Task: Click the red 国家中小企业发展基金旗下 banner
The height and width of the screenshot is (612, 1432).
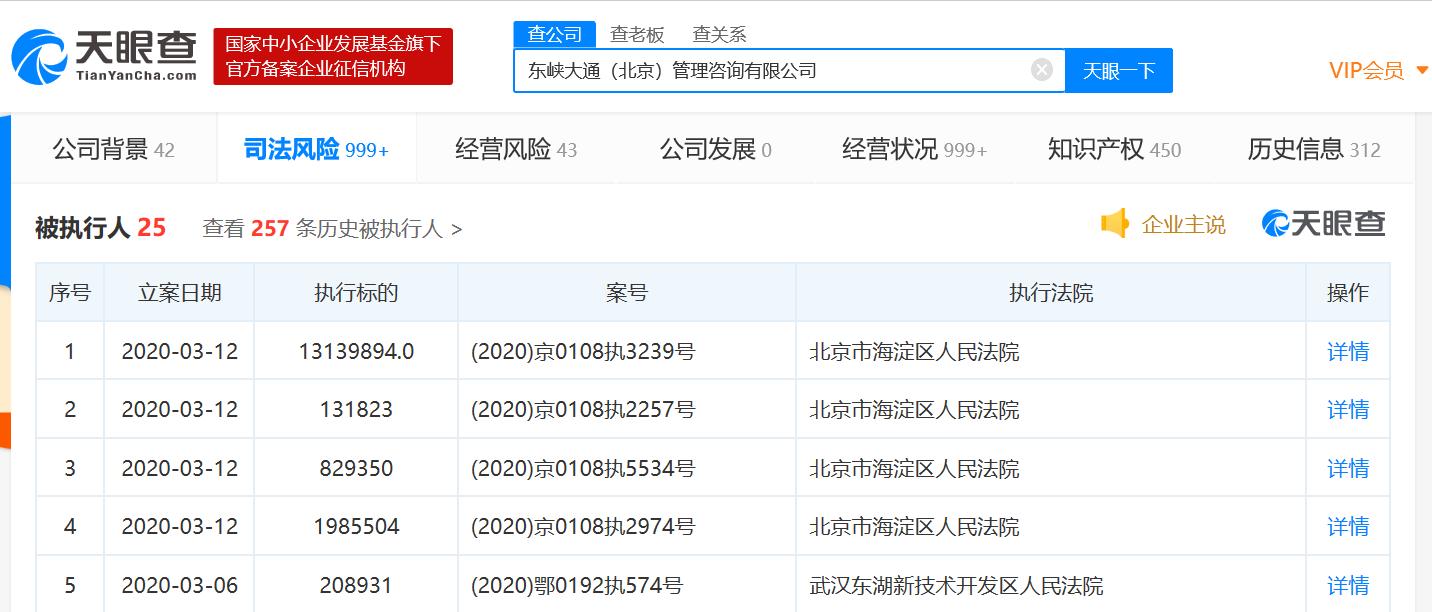Action: pyautogui.click(x=333, y=57)
